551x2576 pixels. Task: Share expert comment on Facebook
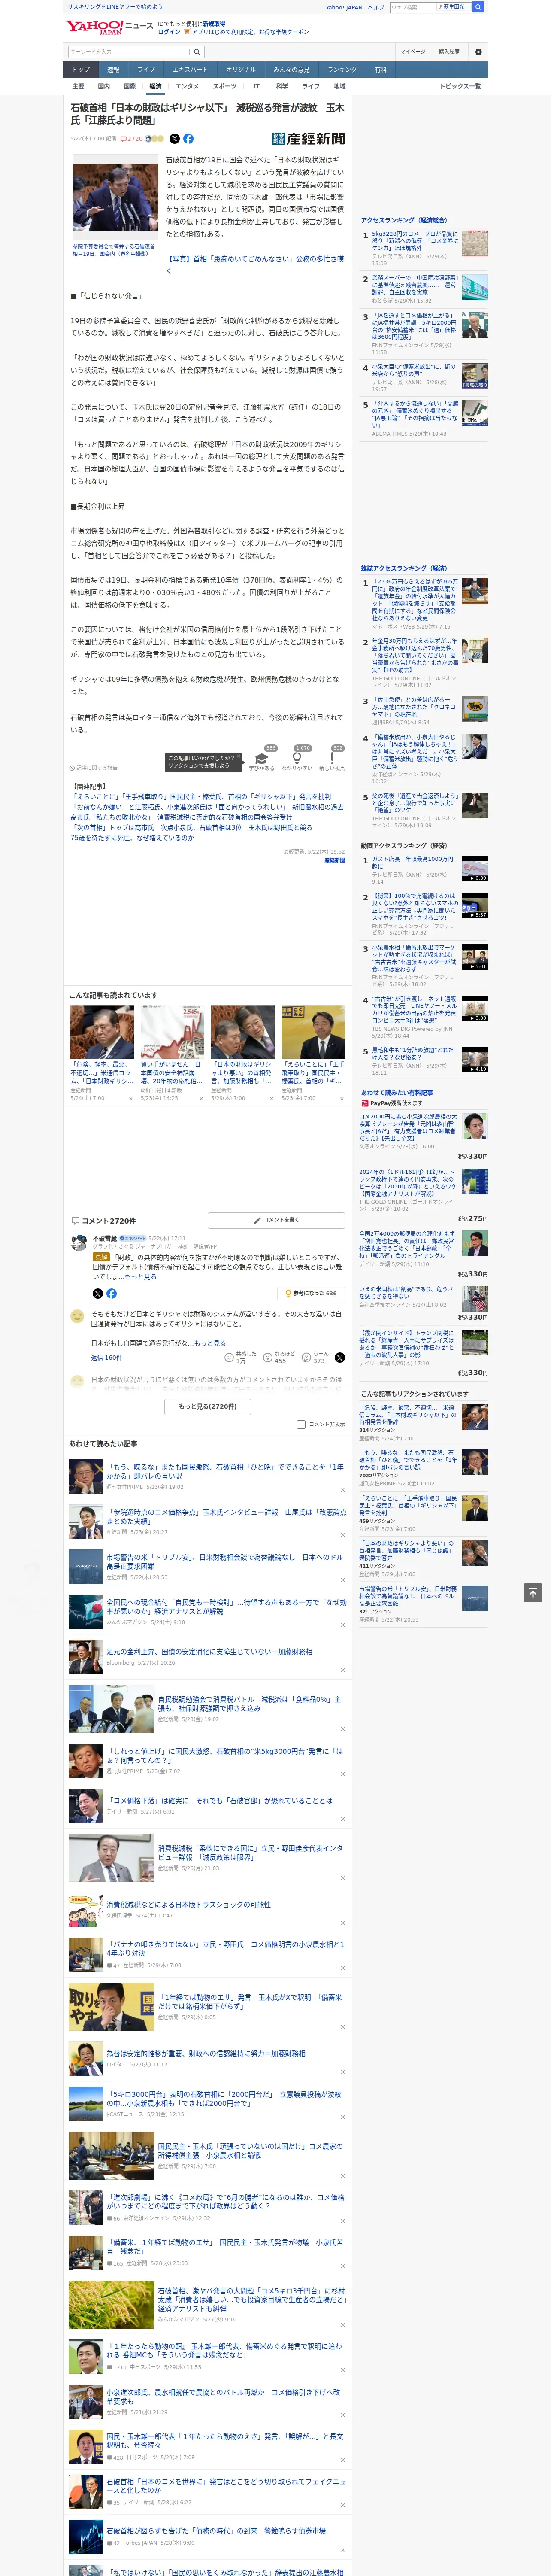coord(111,1293)
